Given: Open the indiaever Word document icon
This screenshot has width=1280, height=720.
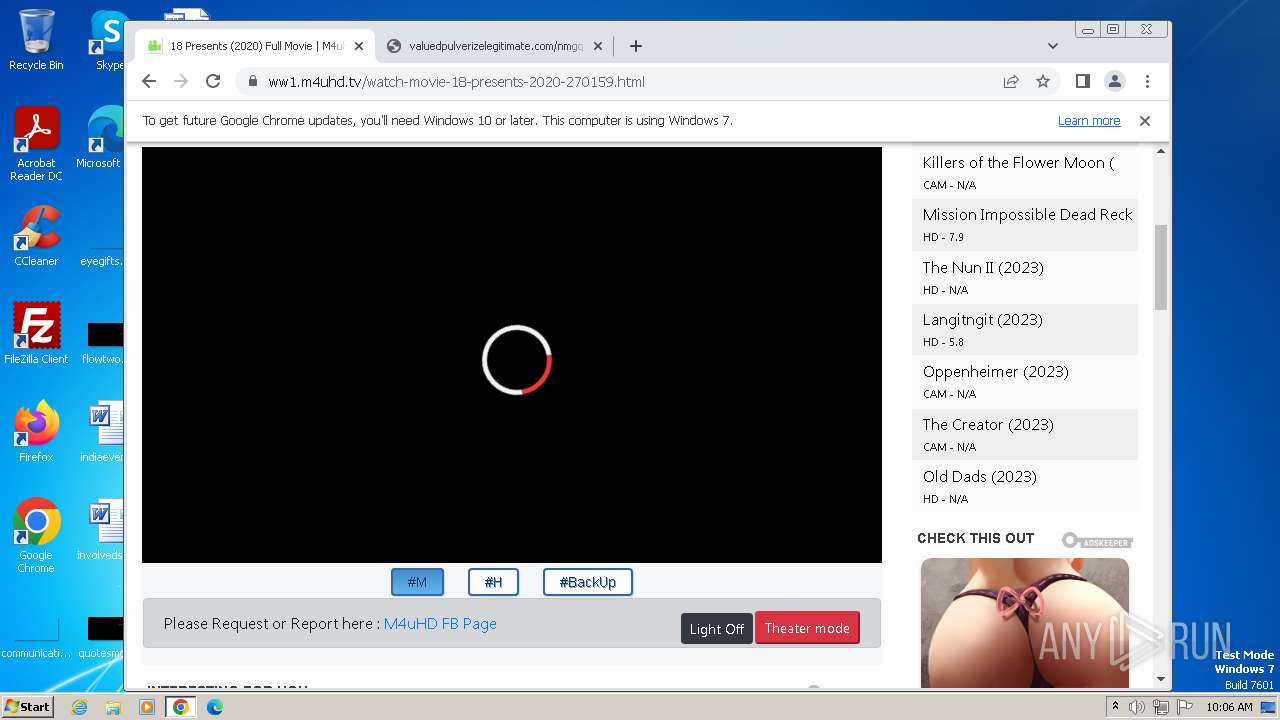Looking at the screenshot, I should point(101,432).
